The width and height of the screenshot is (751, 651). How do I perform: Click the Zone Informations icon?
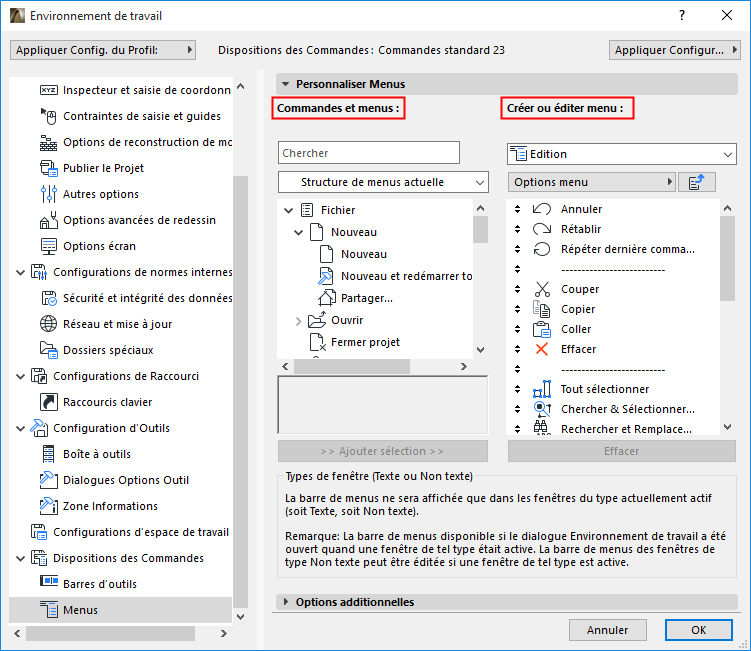[x=48, y=506]
